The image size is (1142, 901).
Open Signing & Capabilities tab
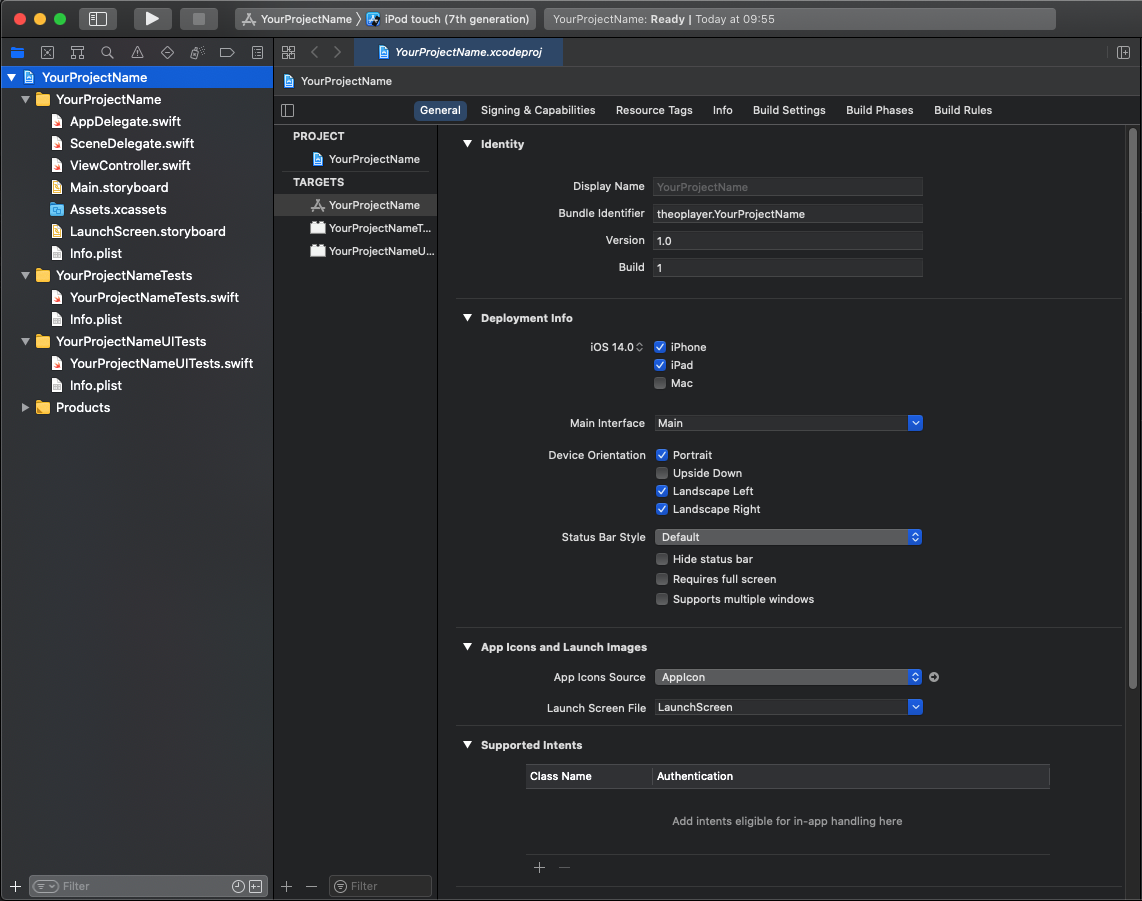tap(537, 110)
